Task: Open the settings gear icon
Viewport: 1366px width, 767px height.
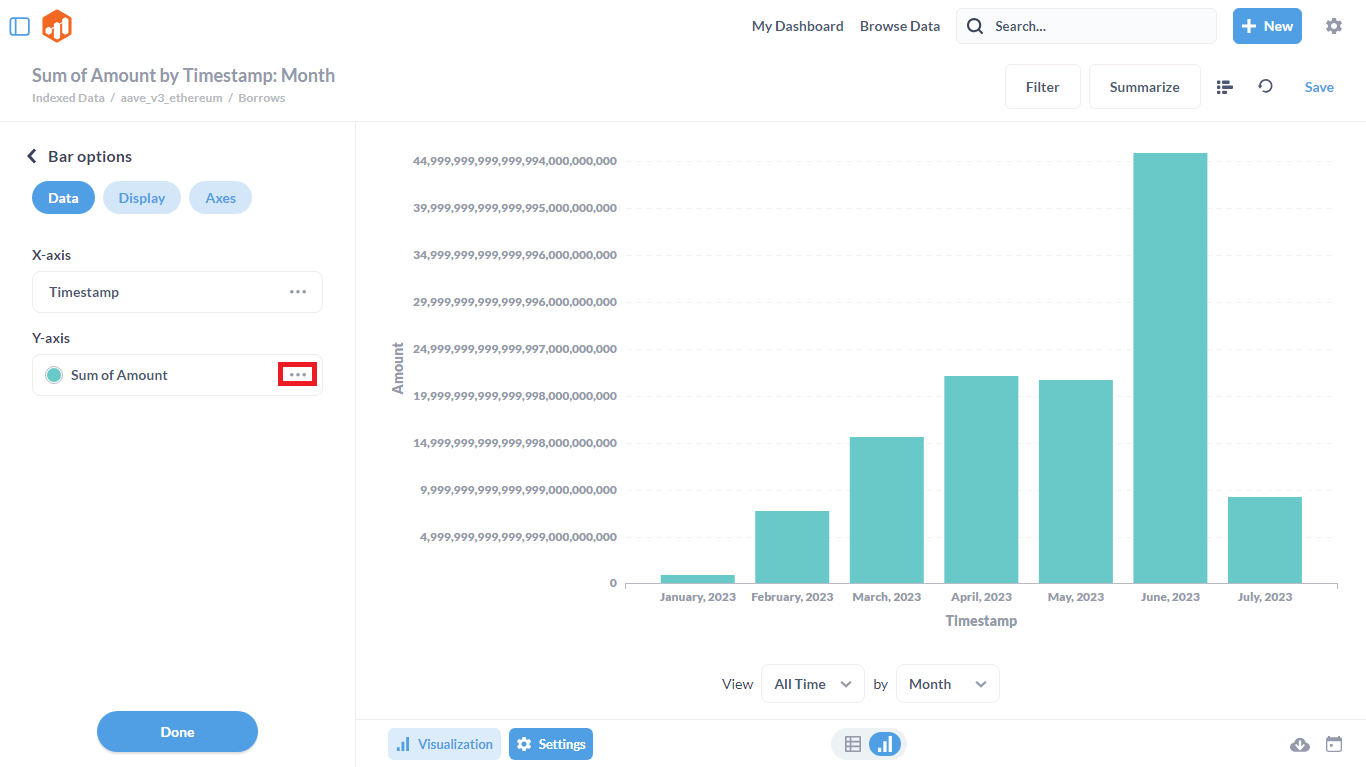Action: point(1333,26)
